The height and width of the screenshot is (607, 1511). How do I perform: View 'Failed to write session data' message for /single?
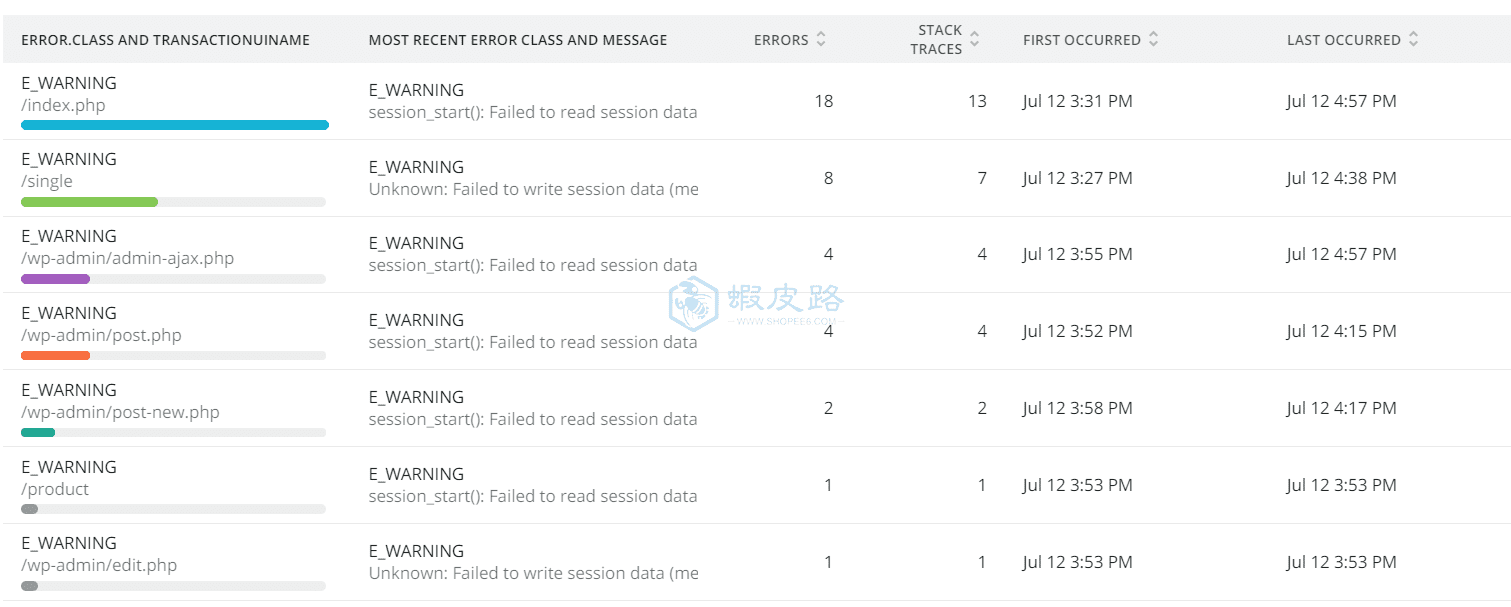pos(534,189)
